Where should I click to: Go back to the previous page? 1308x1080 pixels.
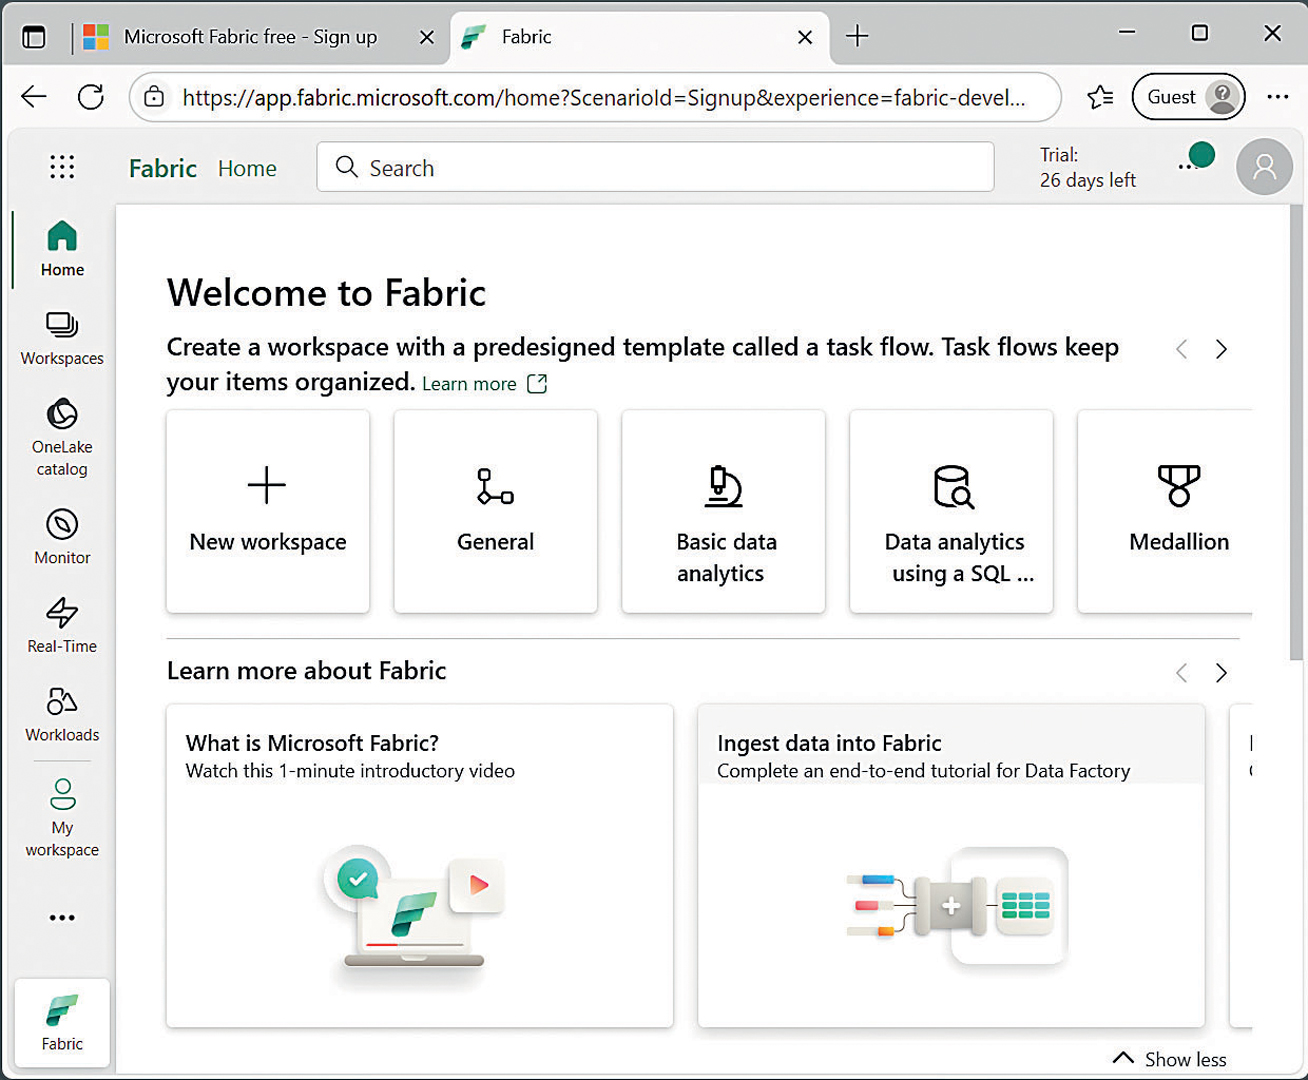point(34,97)
